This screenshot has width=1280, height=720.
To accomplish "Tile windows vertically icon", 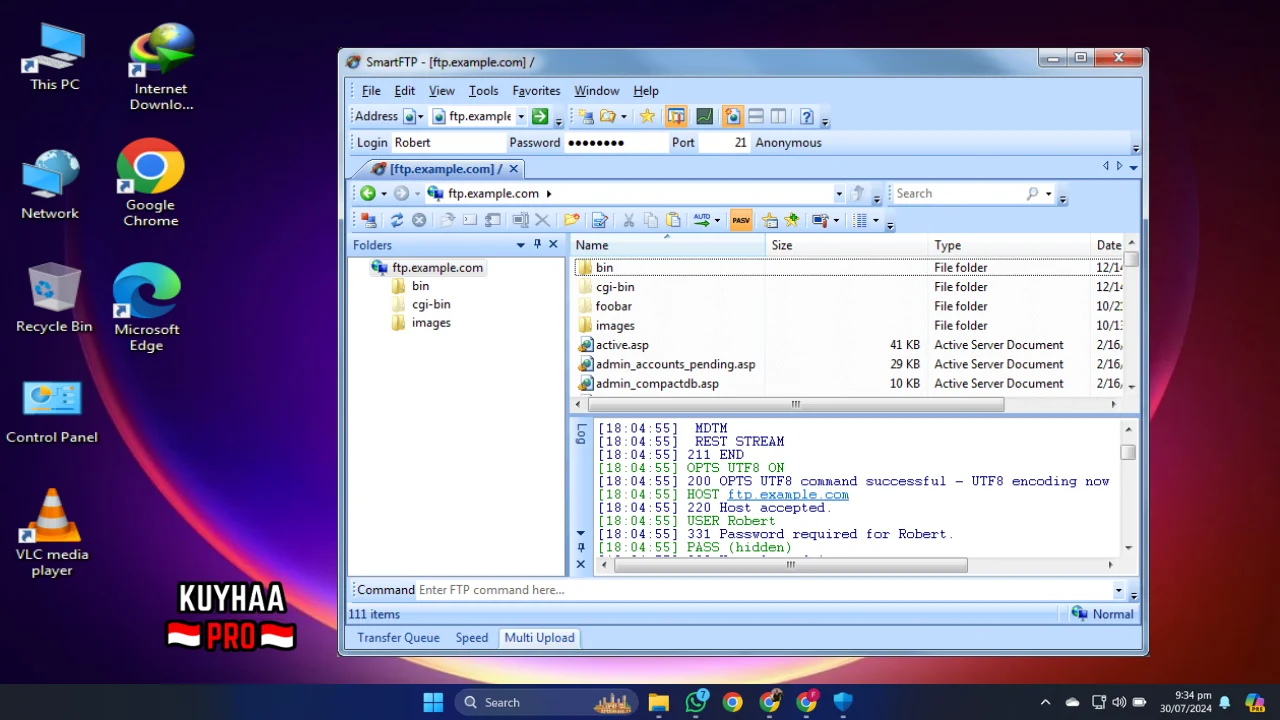I will pyautogui.click(x=778, y=116).
